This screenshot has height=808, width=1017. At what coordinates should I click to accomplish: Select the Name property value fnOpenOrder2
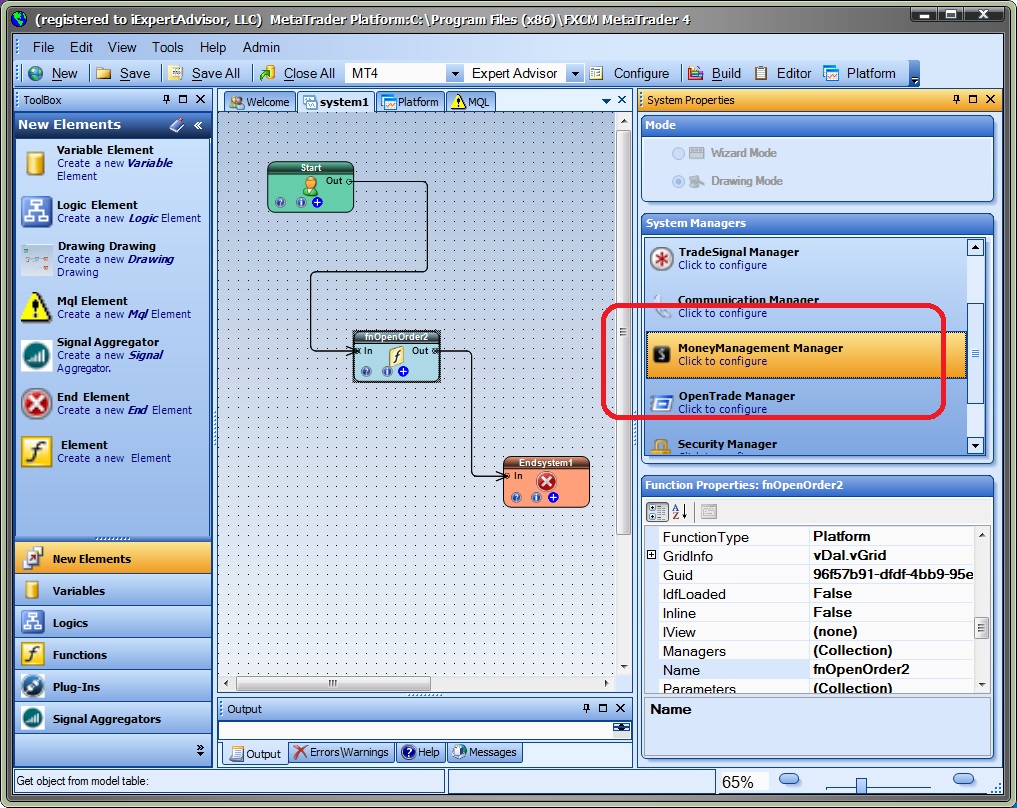(861, 669)
